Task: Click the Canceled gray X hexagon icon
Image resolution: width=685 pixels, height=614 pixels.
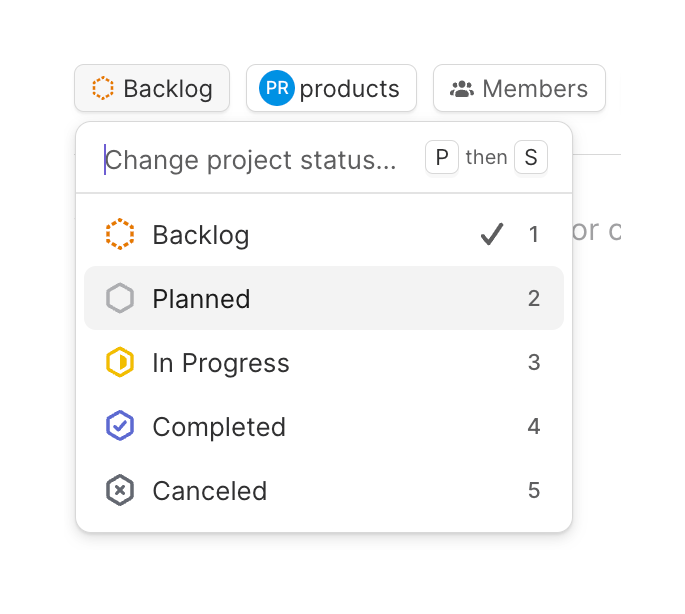Action: (120, 491)
